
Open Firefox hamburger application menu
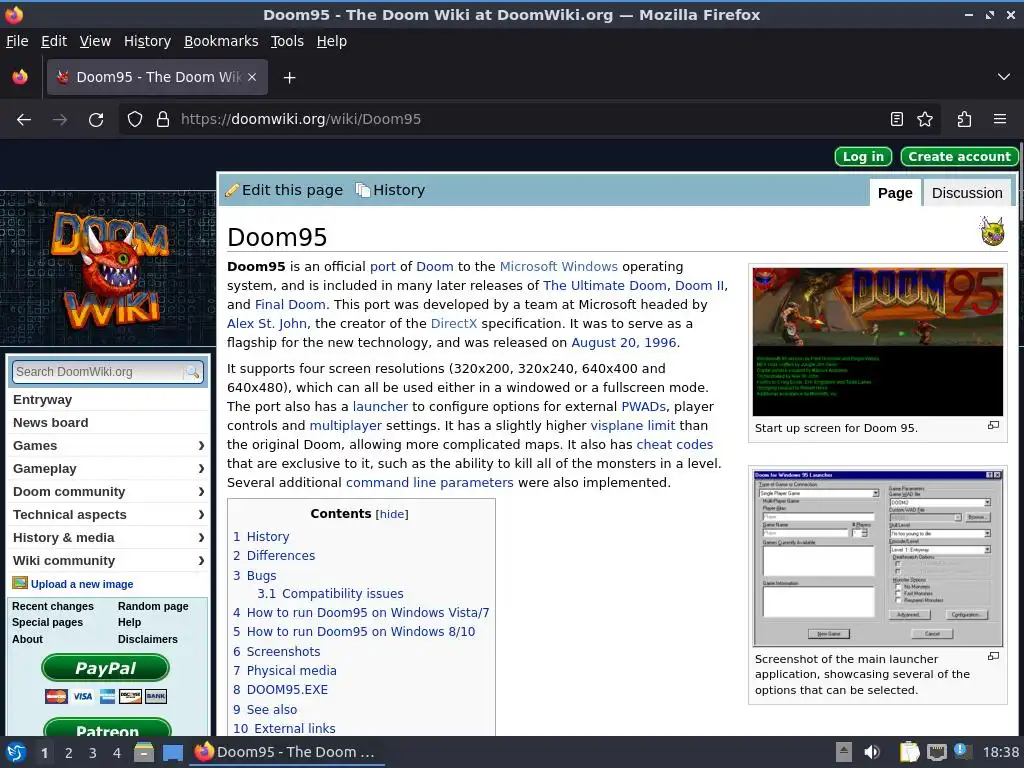(x=1000, y=120)
